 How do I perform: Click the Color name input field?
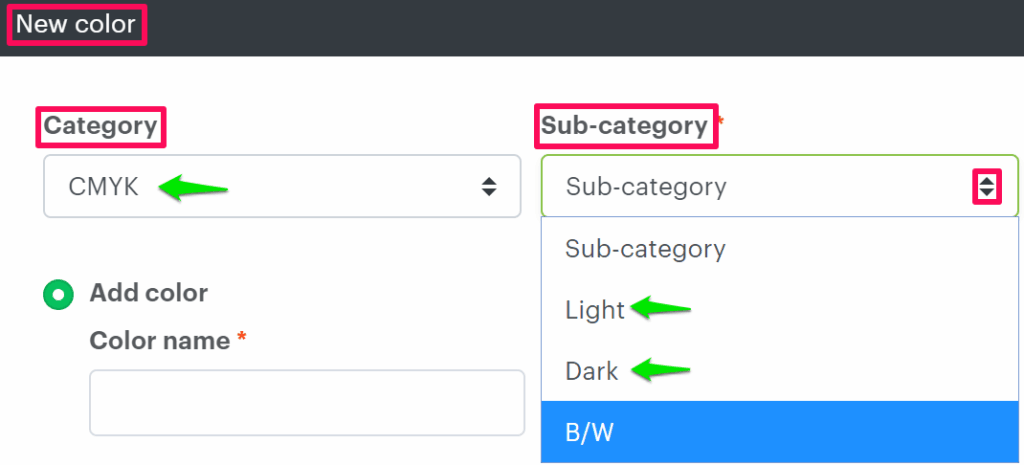pos(306,402)
